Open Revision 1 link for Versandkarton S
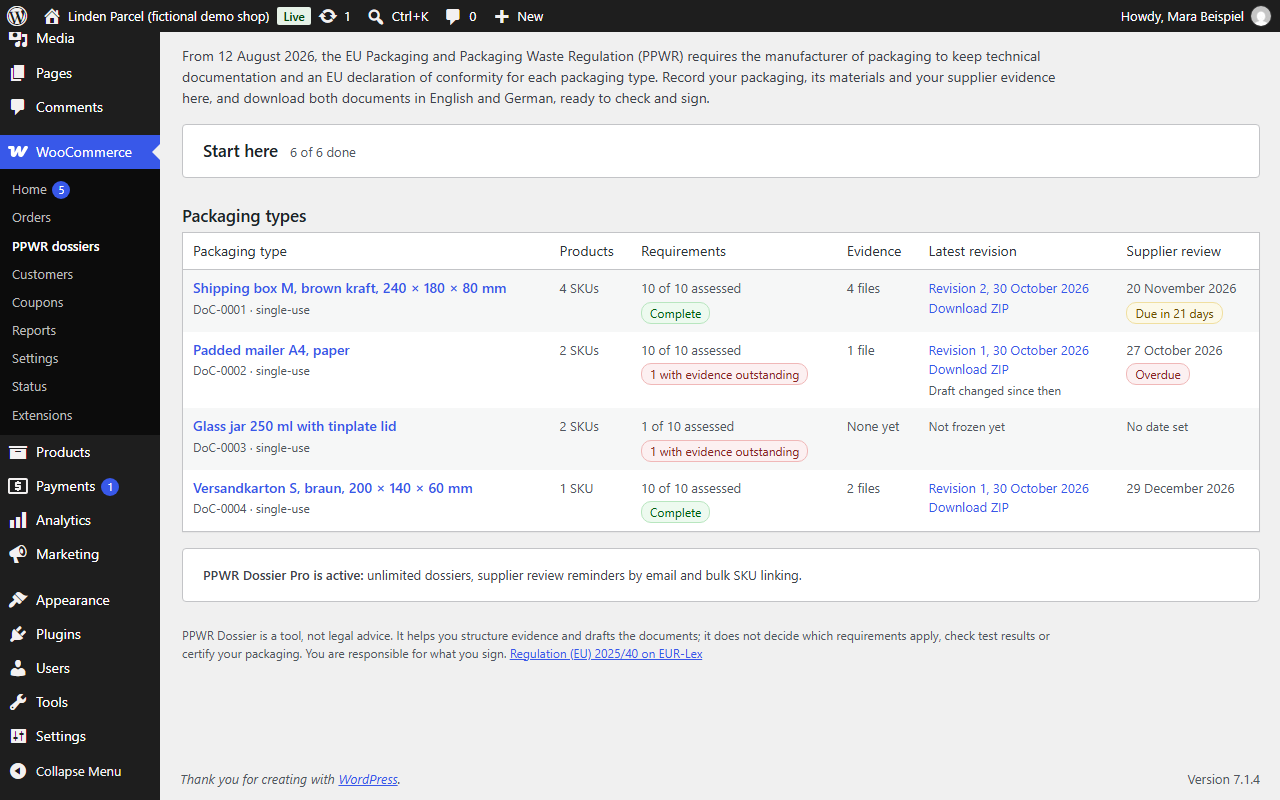The image size is (1280, 800). [1008, 488]
